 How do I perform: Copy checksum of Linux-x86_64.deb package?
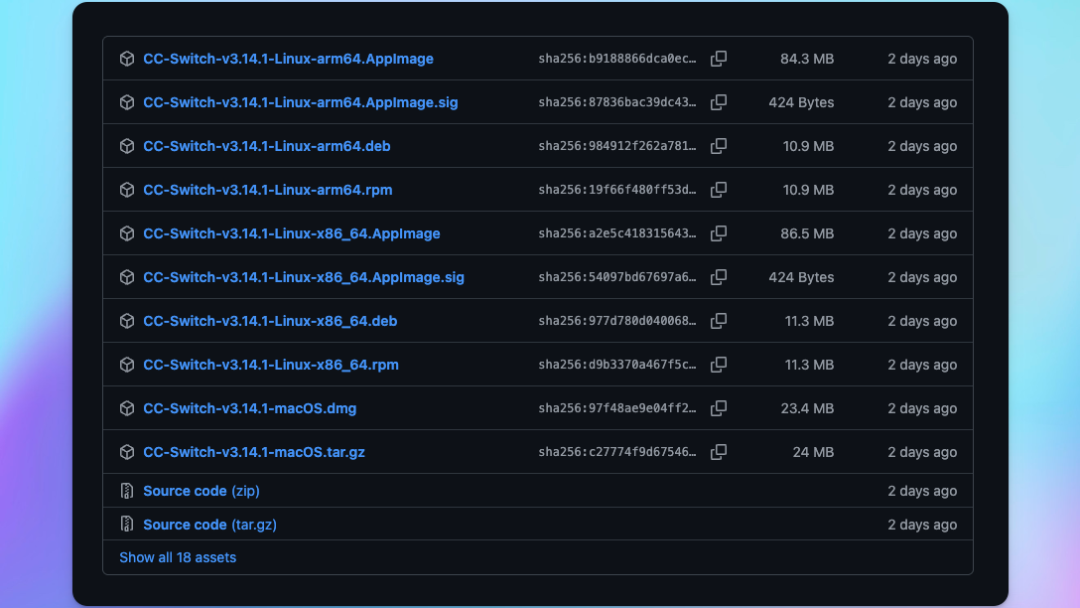point(718,321)
